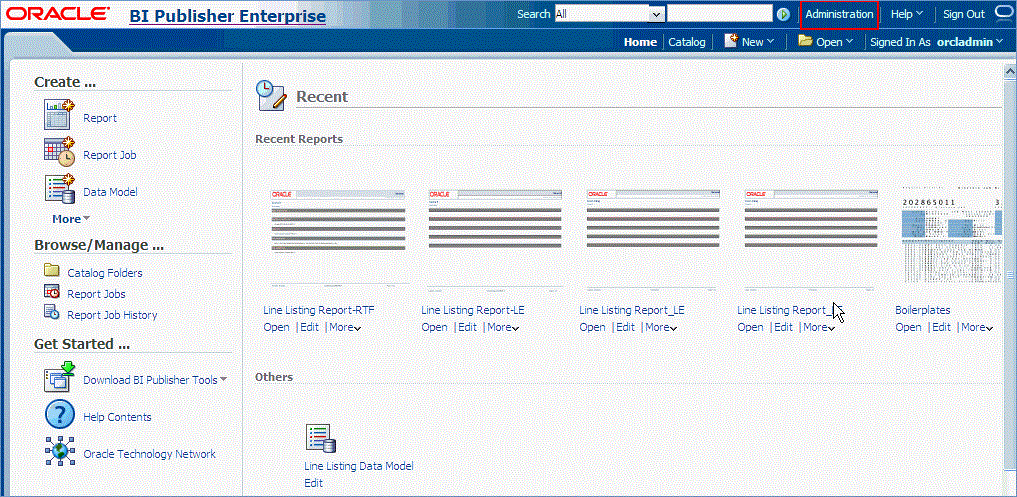Open the Download BI Publisher Tools dropdown arrow
Image resolution: width=1017 pixels, height=497 pixels.
(x=224, y=380)
